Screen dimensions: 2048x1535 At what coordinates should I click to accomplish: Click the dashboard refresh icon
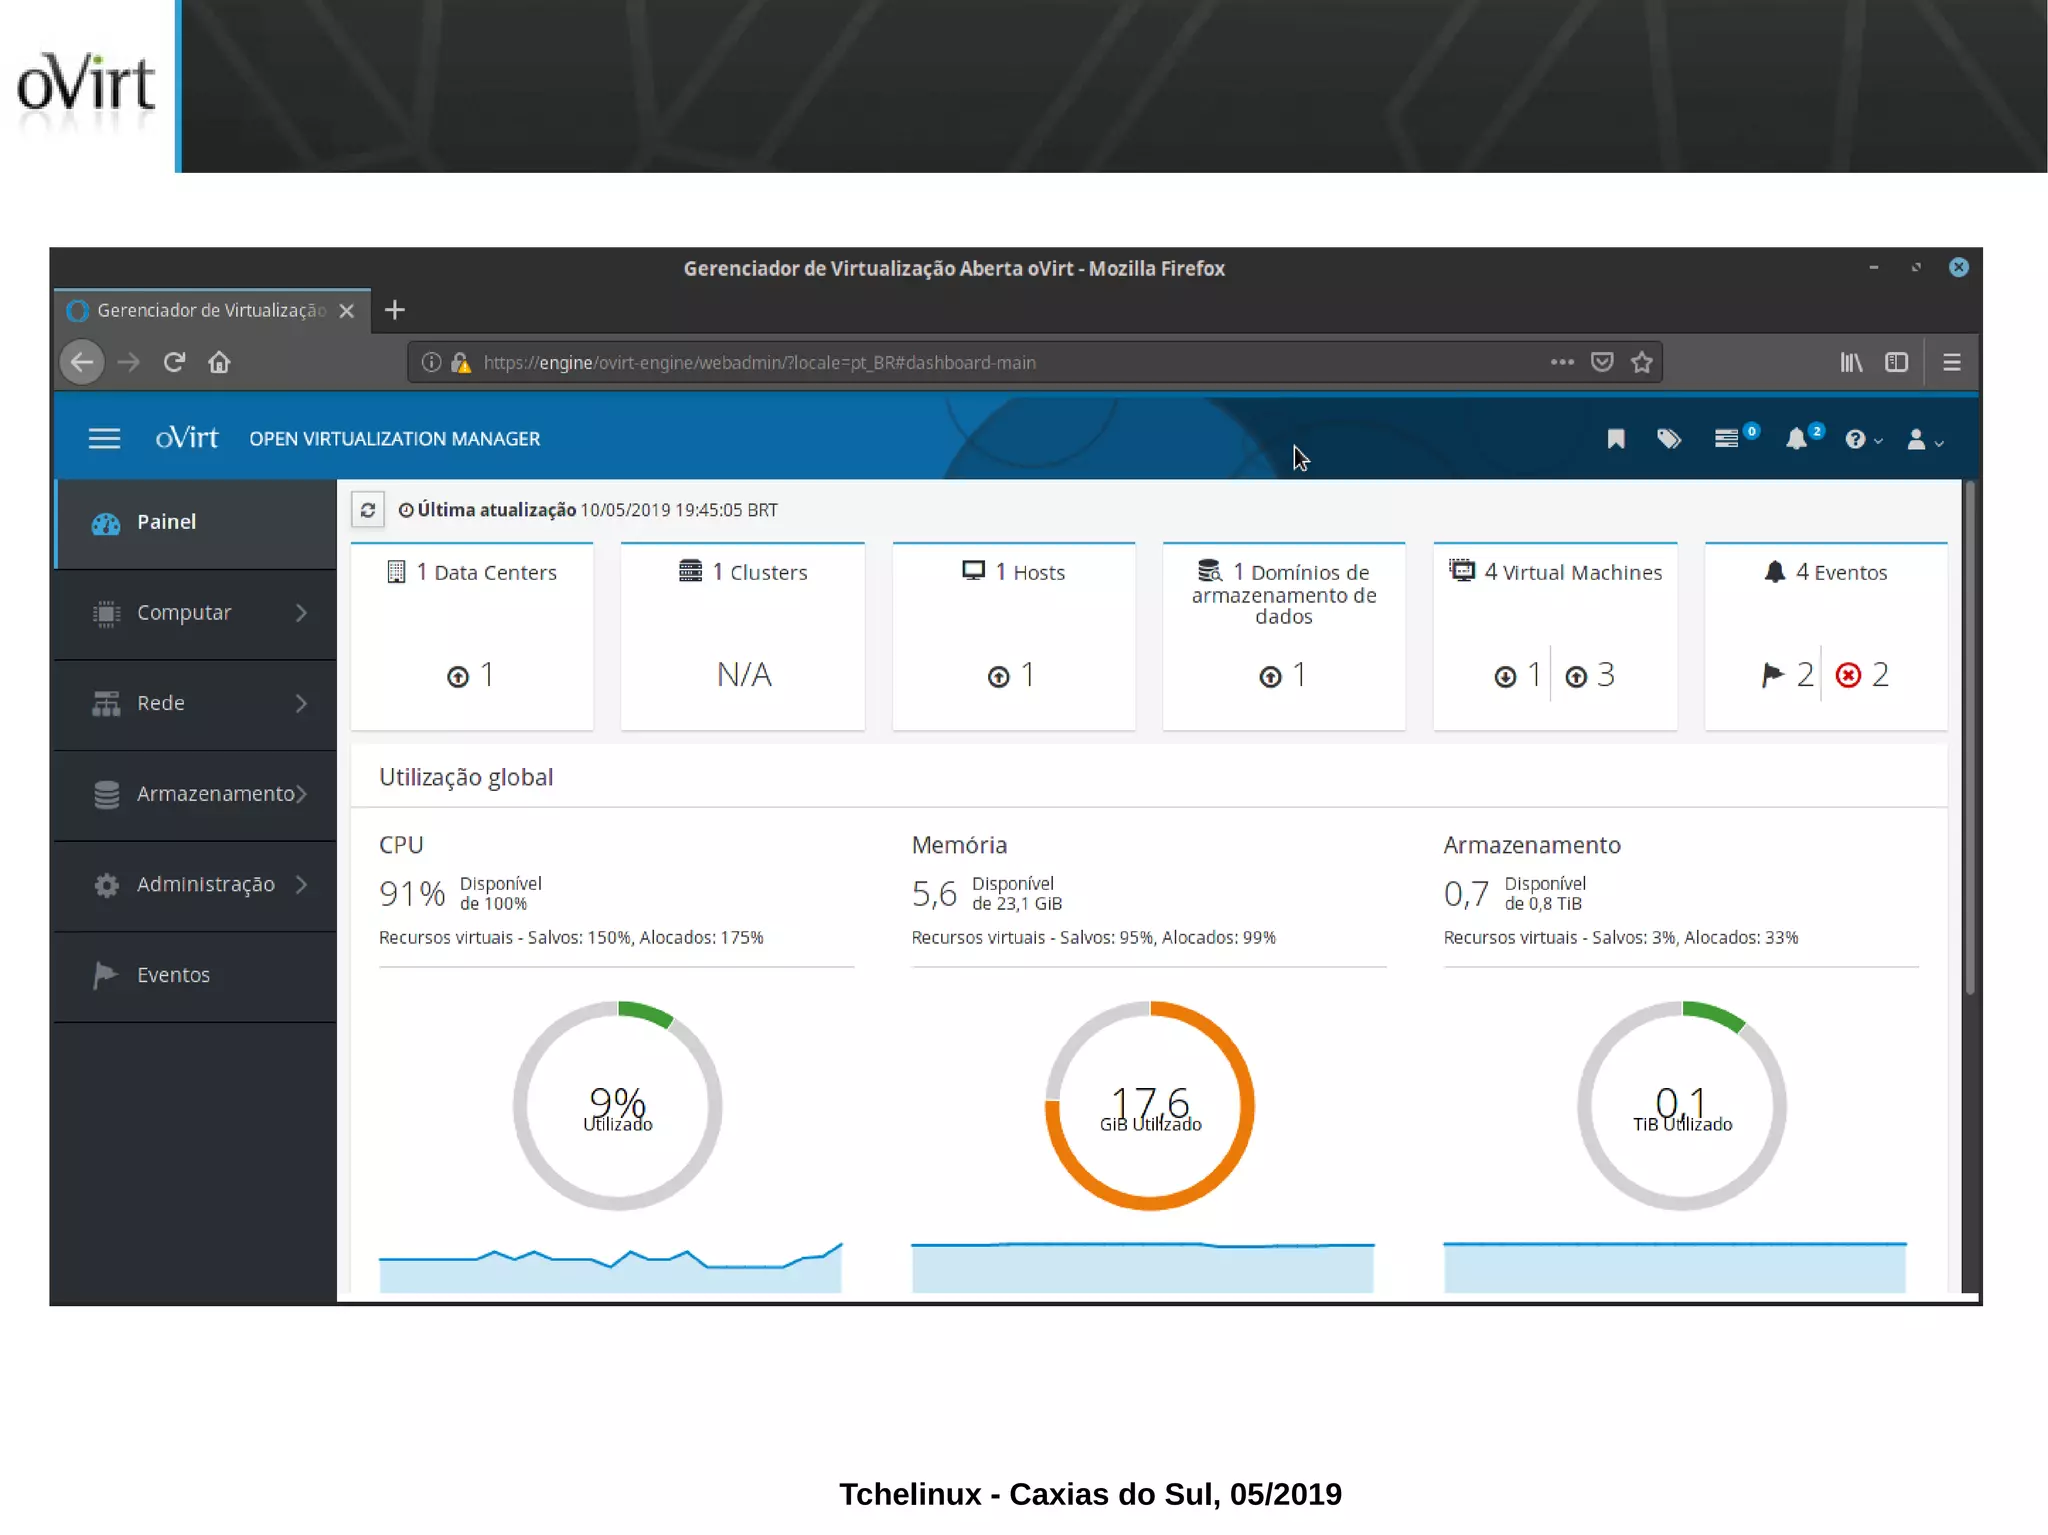click(x=367, y=510)
